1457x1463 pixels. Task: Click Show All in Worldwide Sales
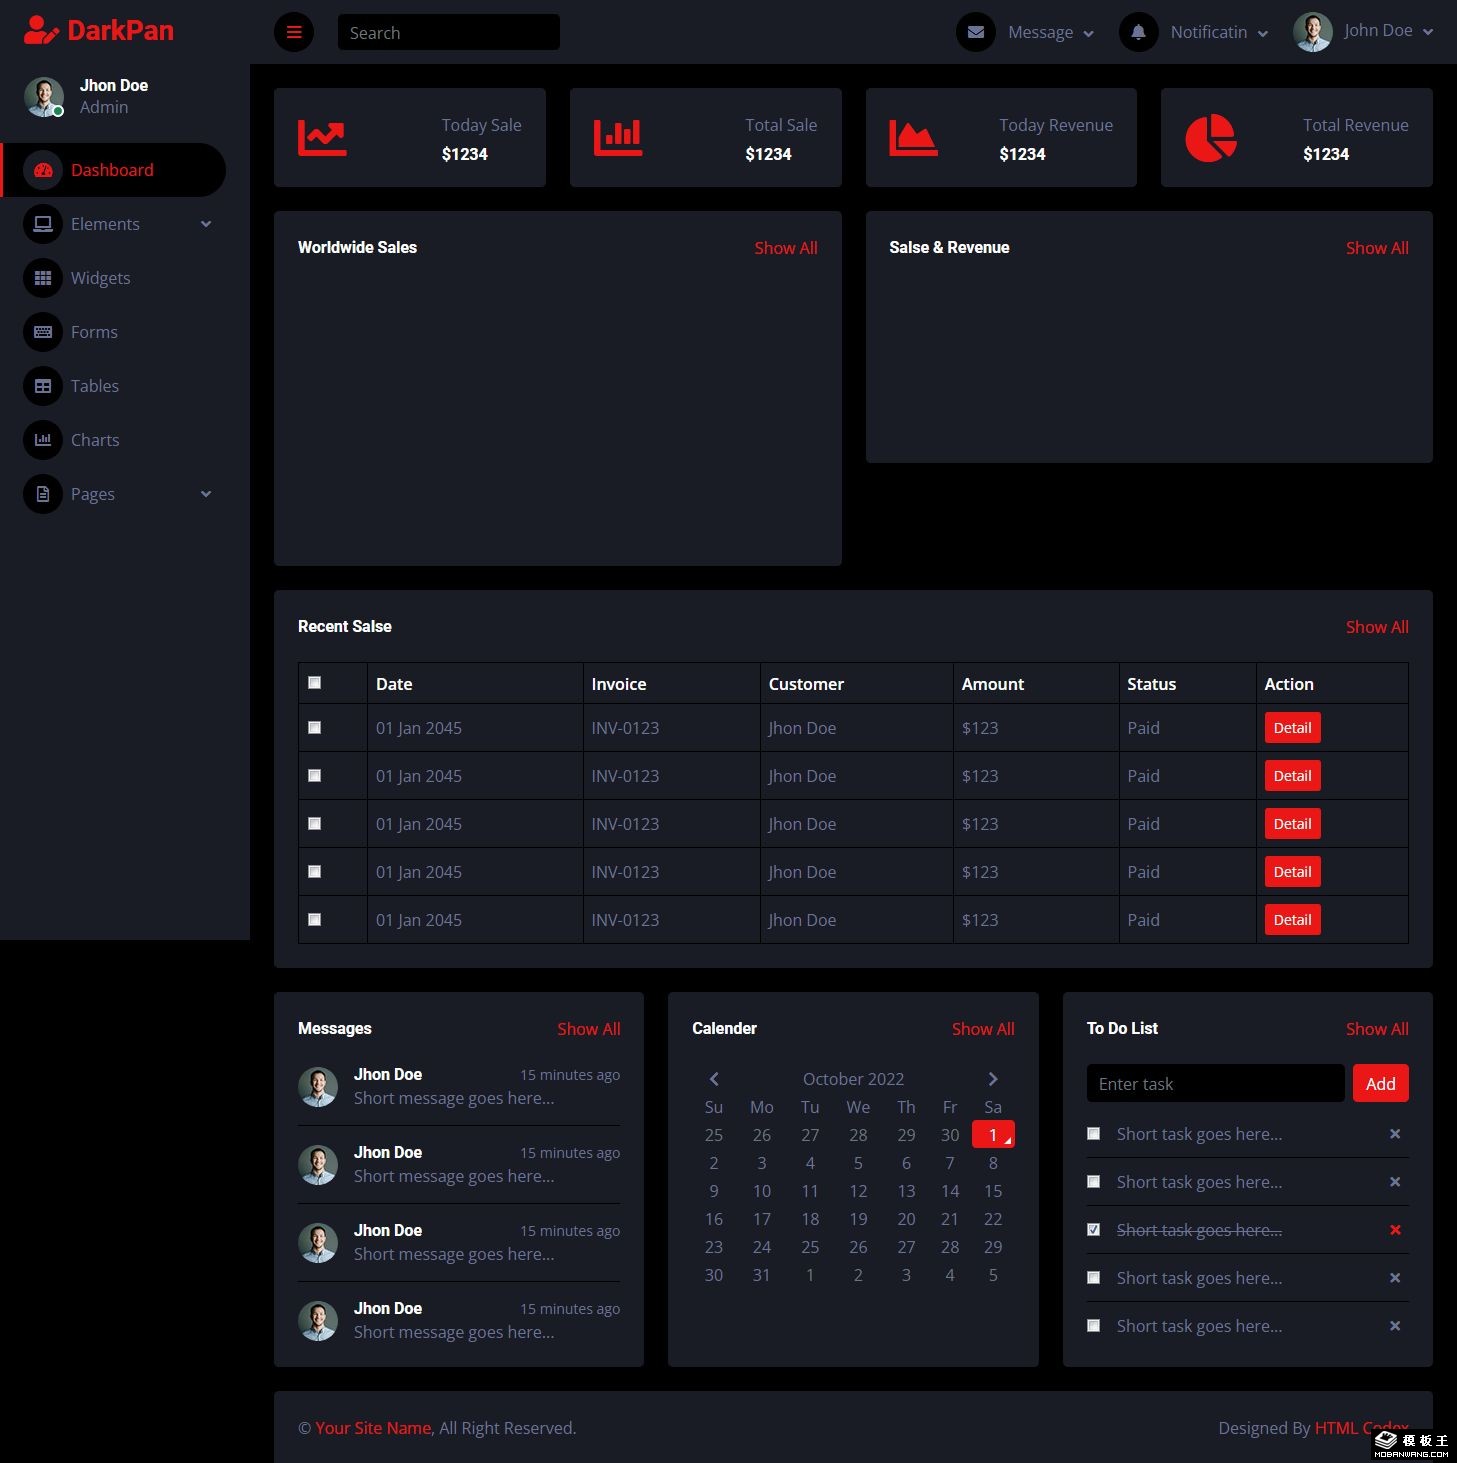tap(785, 248)
